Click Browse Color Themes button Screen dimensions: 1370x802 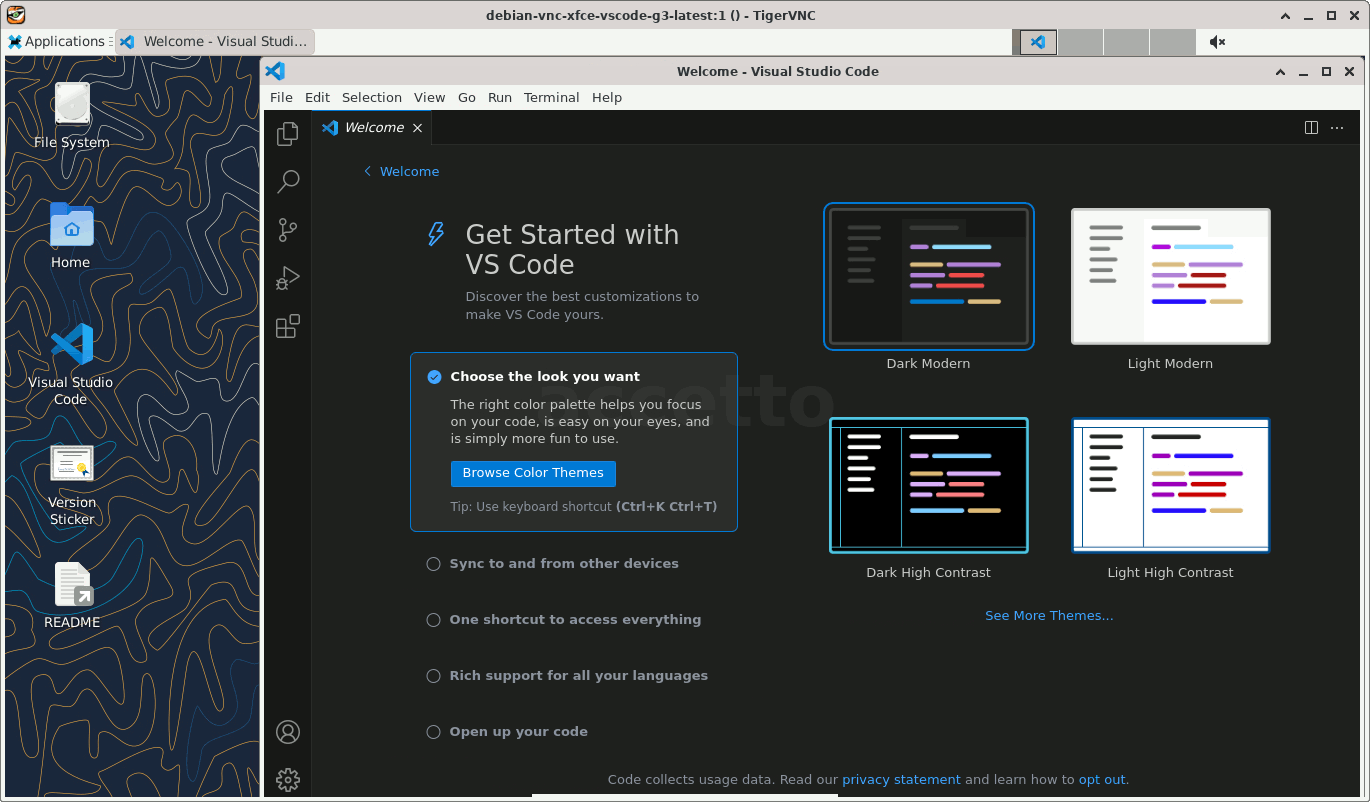[x=533, y=473]
